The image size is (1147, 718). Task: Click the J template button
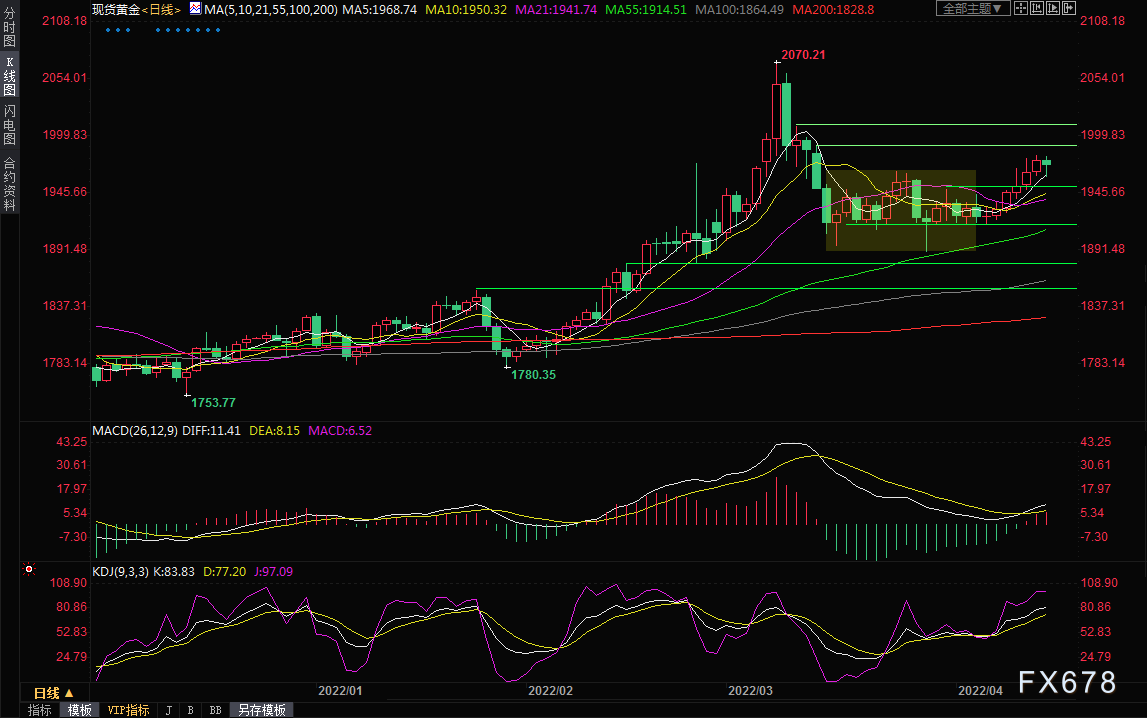(x=169, y=710)
